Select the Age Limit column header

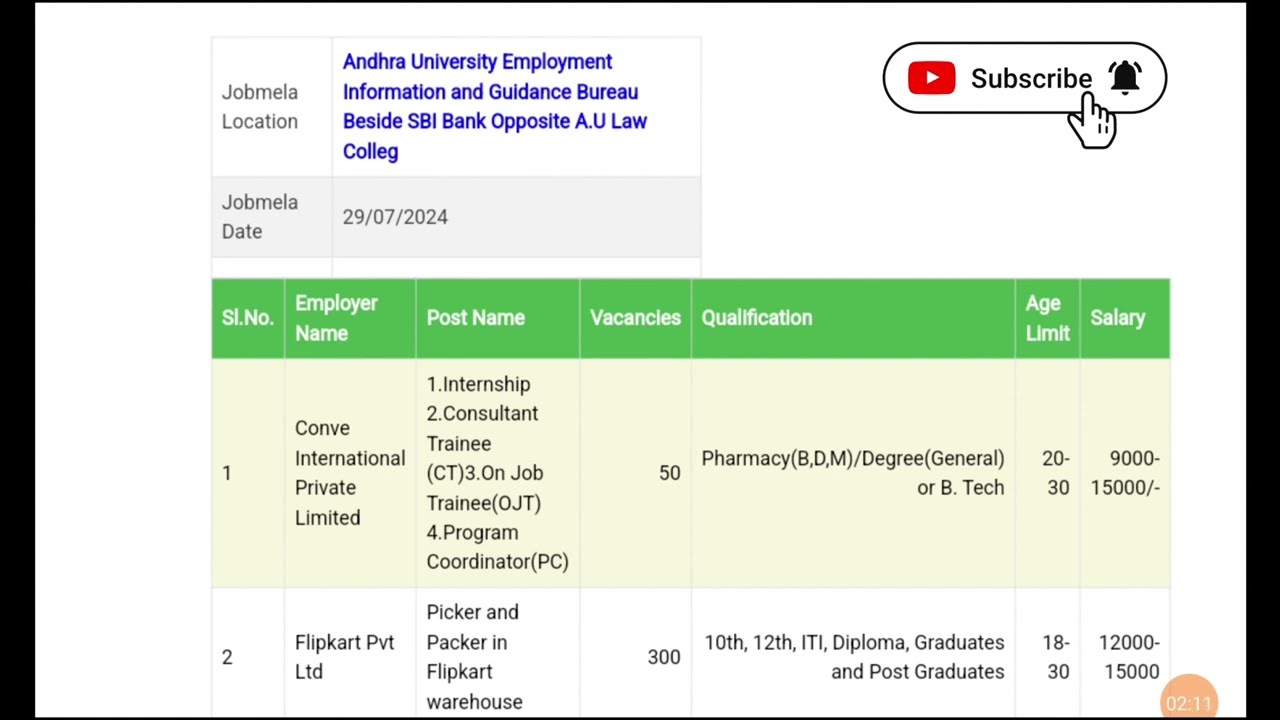coord(1046,318)
